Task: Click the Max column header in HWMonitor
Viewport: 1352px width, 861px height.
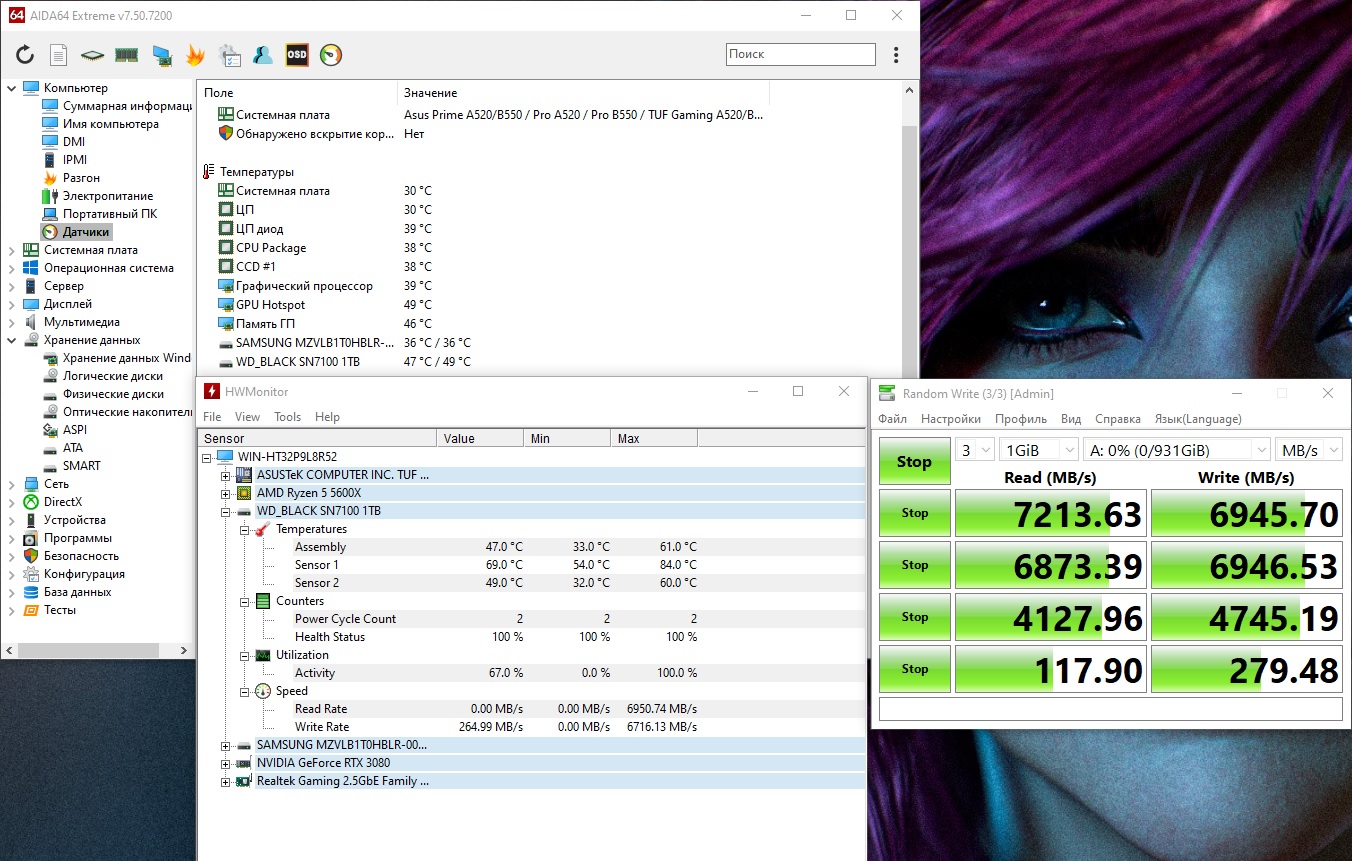Action: (653, 439)
